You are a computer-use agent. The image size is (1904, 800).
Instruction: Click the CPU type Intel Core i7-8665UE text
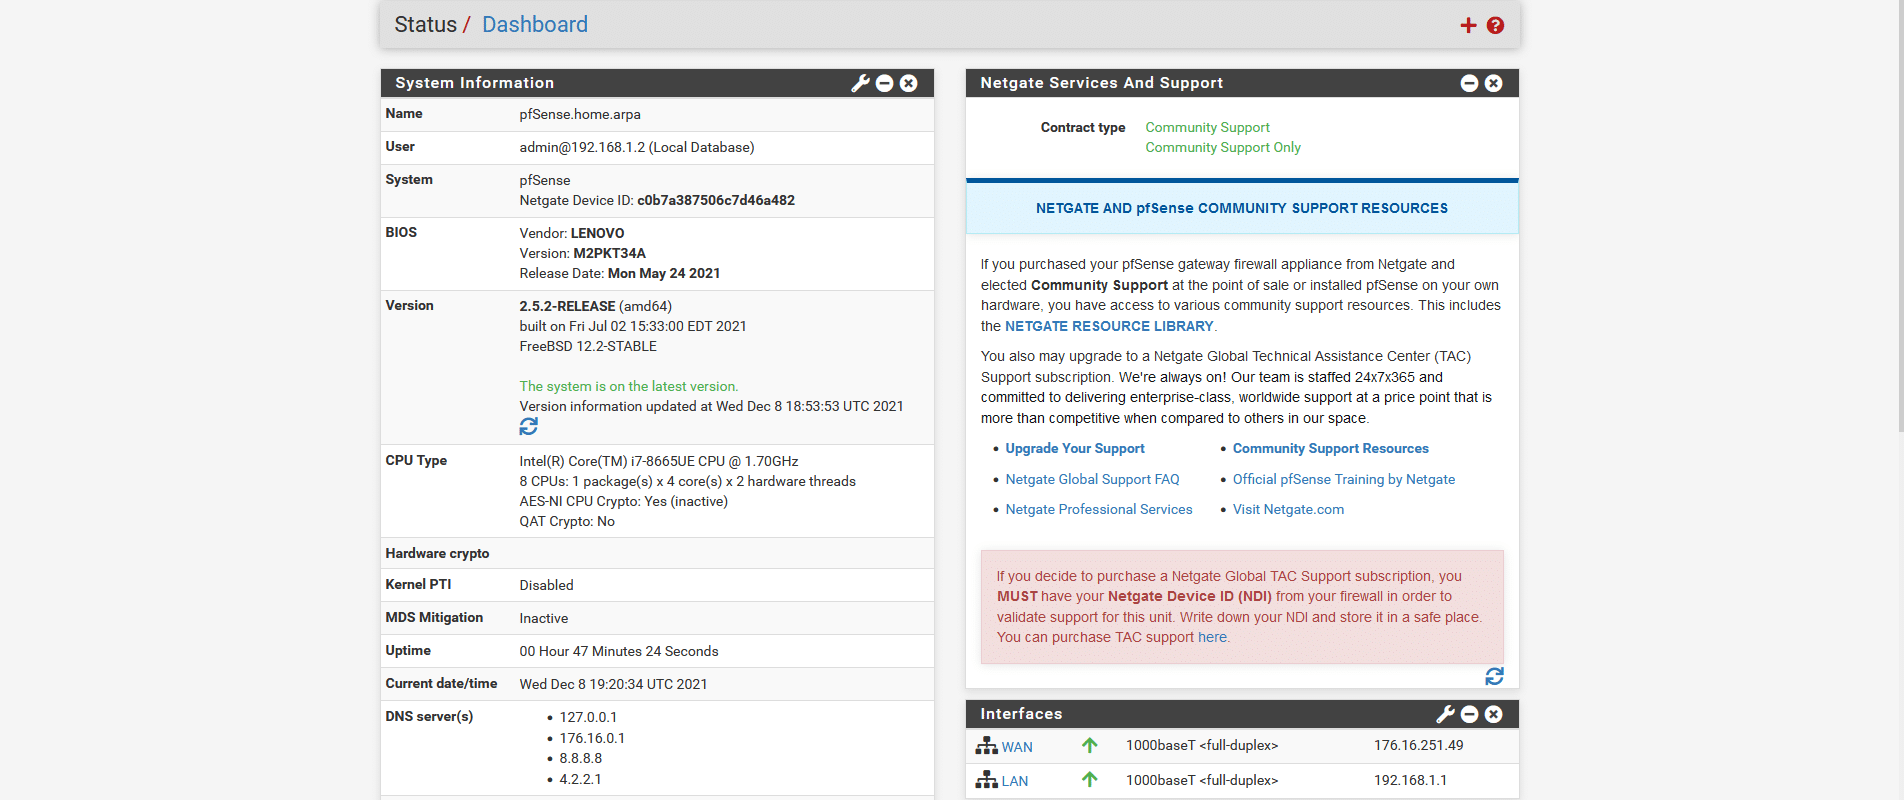tap(659, 461)
